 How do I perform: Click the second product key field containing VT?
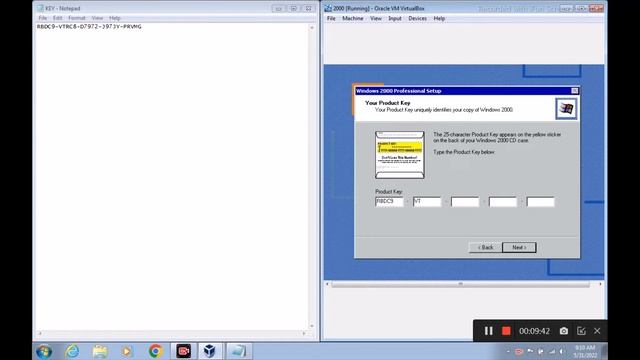pyautogui.click(x=427, y=202)
